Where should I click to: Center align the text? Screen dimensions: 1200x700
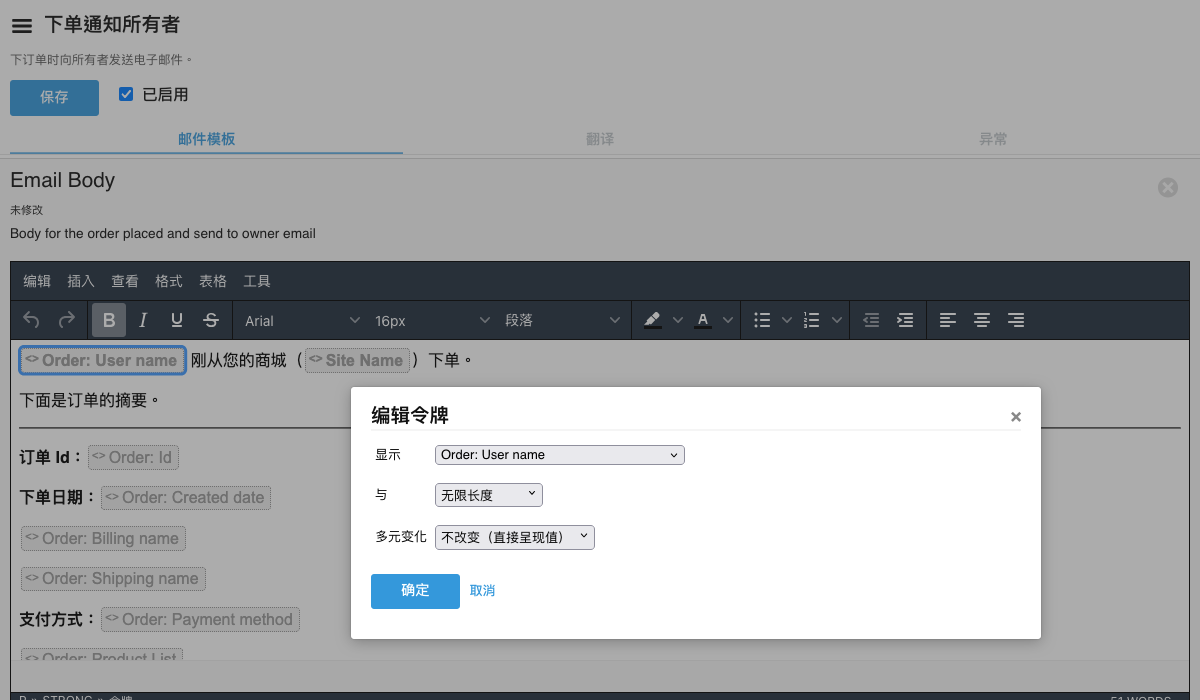point(982,320)
